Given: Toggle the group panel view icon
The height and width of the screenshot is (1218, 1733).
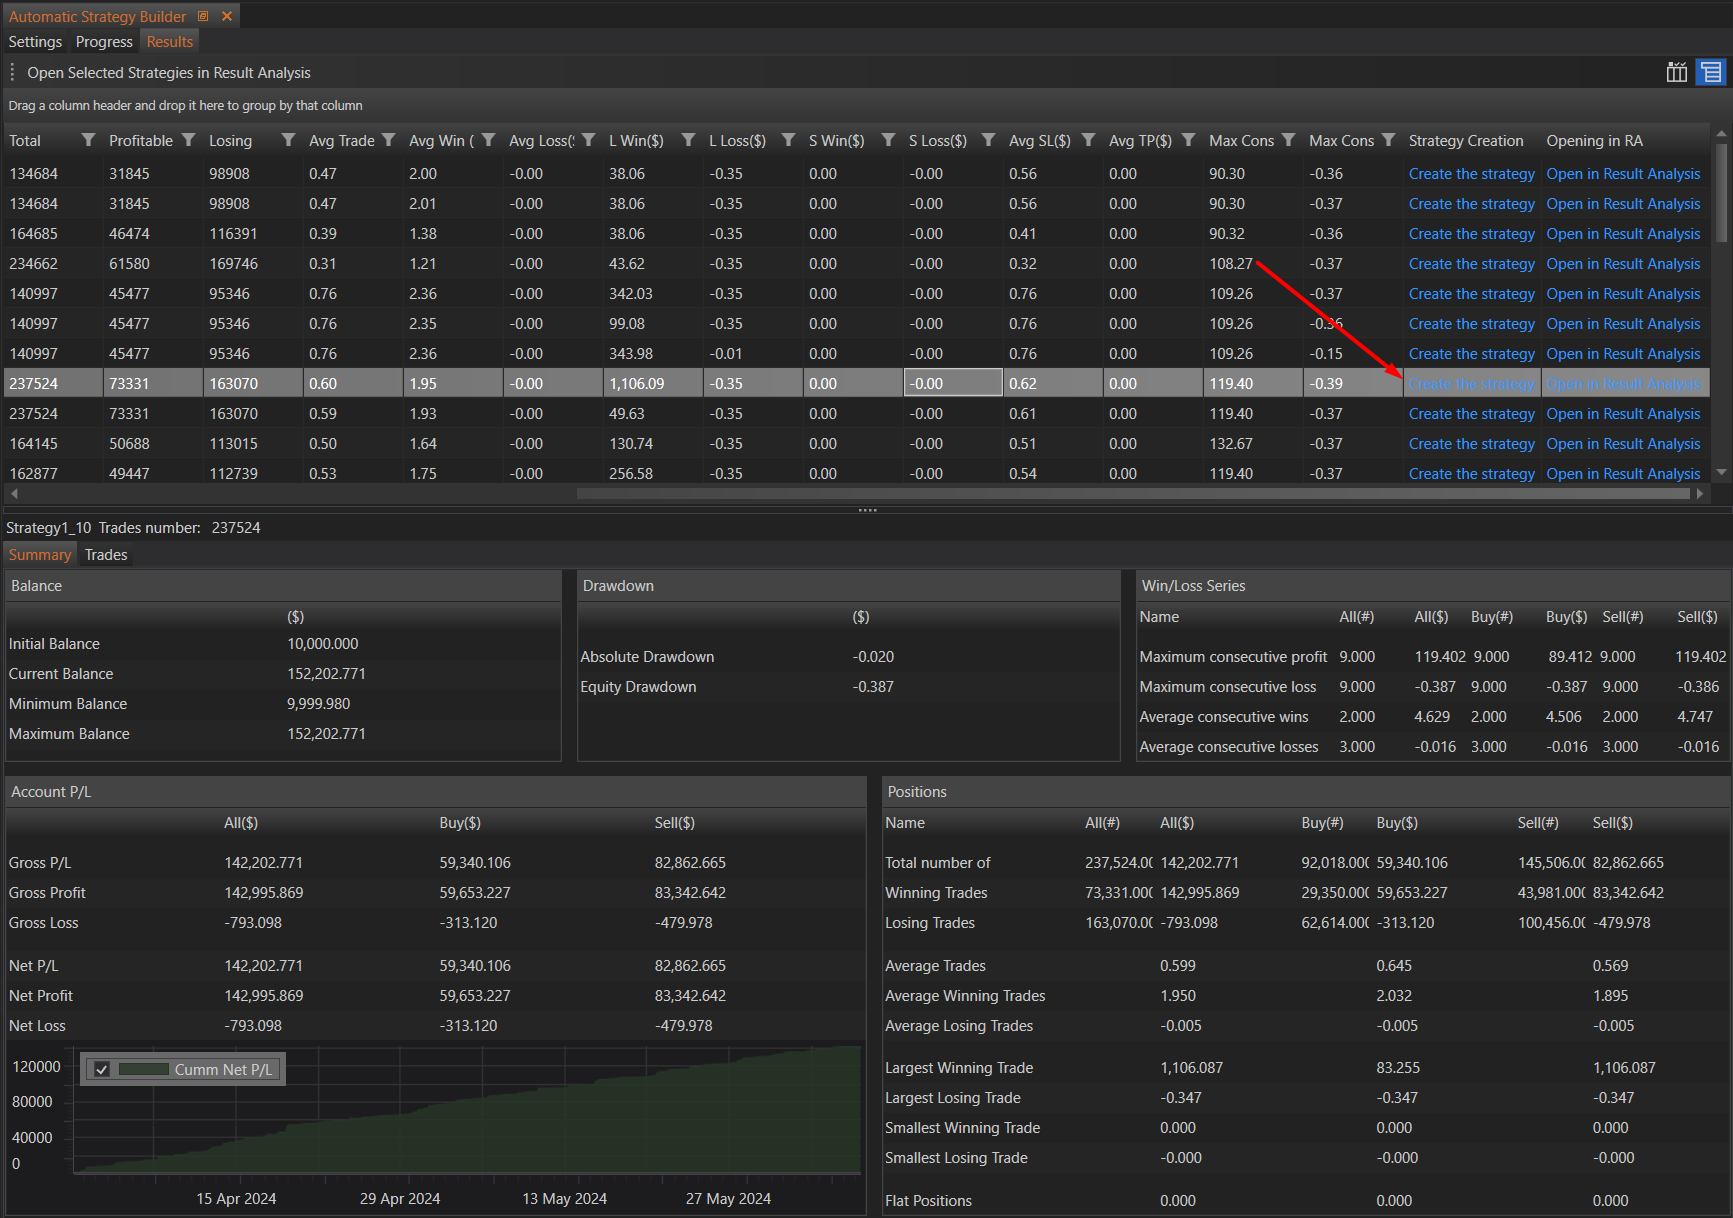Looking at the screenshot, I should [1711, 72].
